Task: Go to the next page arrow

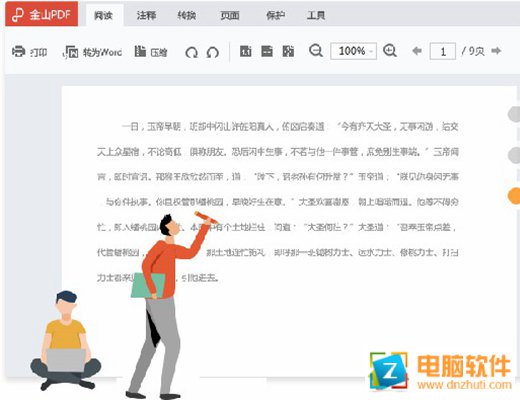Action: coord(496,51)
